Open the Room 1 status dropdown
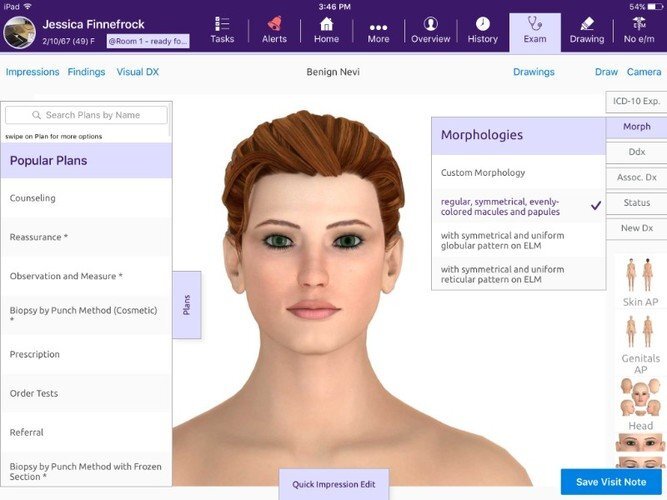Image resolution: width=667 pixels, height=500 pixels. 148,41
